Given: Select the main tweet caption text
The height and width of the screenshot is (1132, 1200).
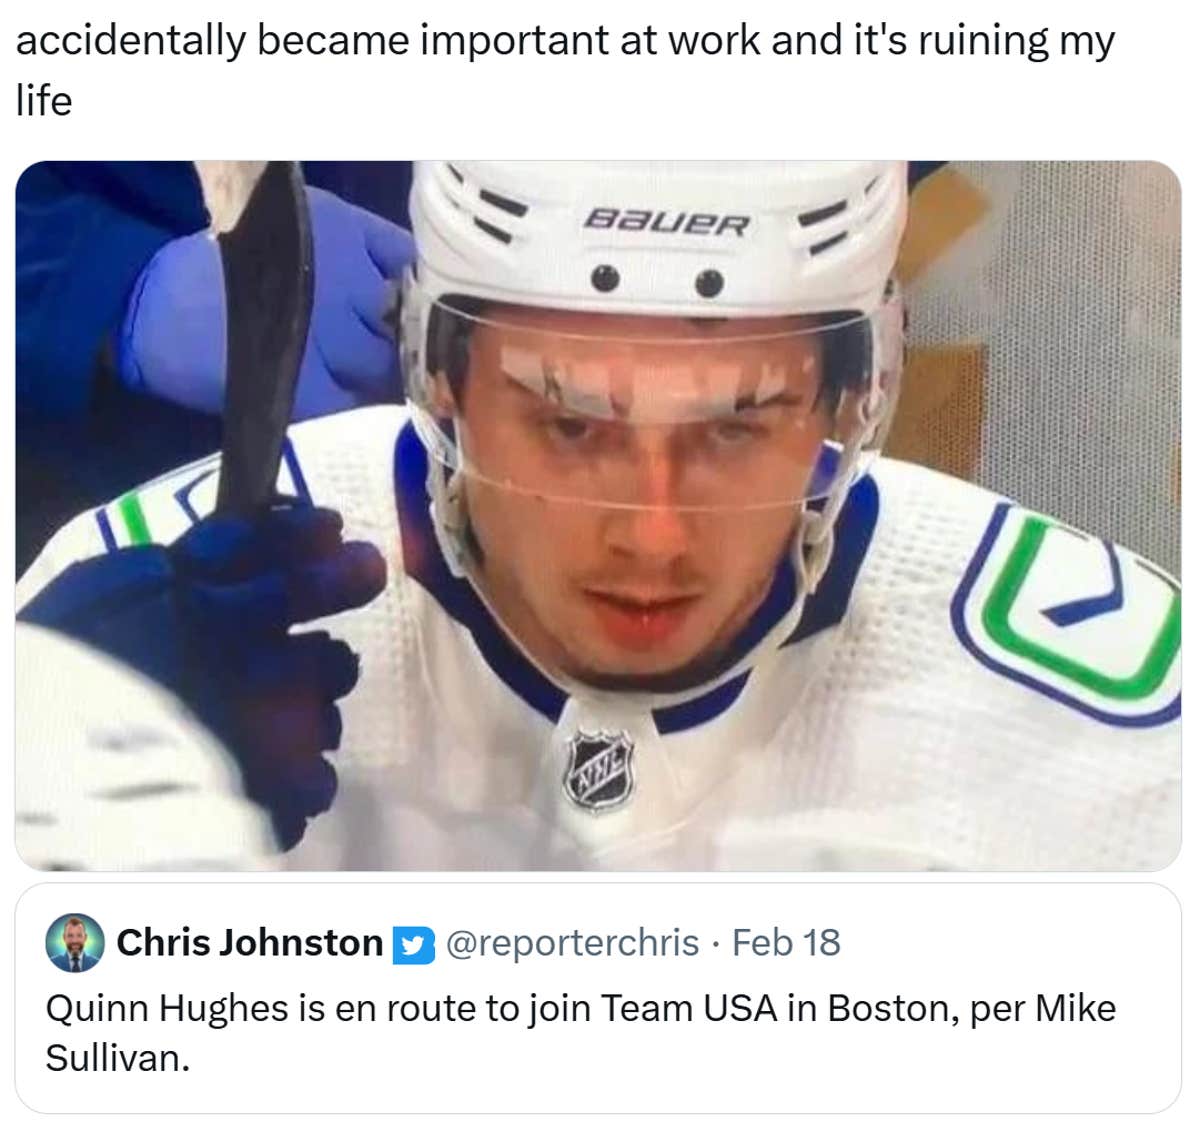Looking at the screenshot, I should tap(568, 41).
